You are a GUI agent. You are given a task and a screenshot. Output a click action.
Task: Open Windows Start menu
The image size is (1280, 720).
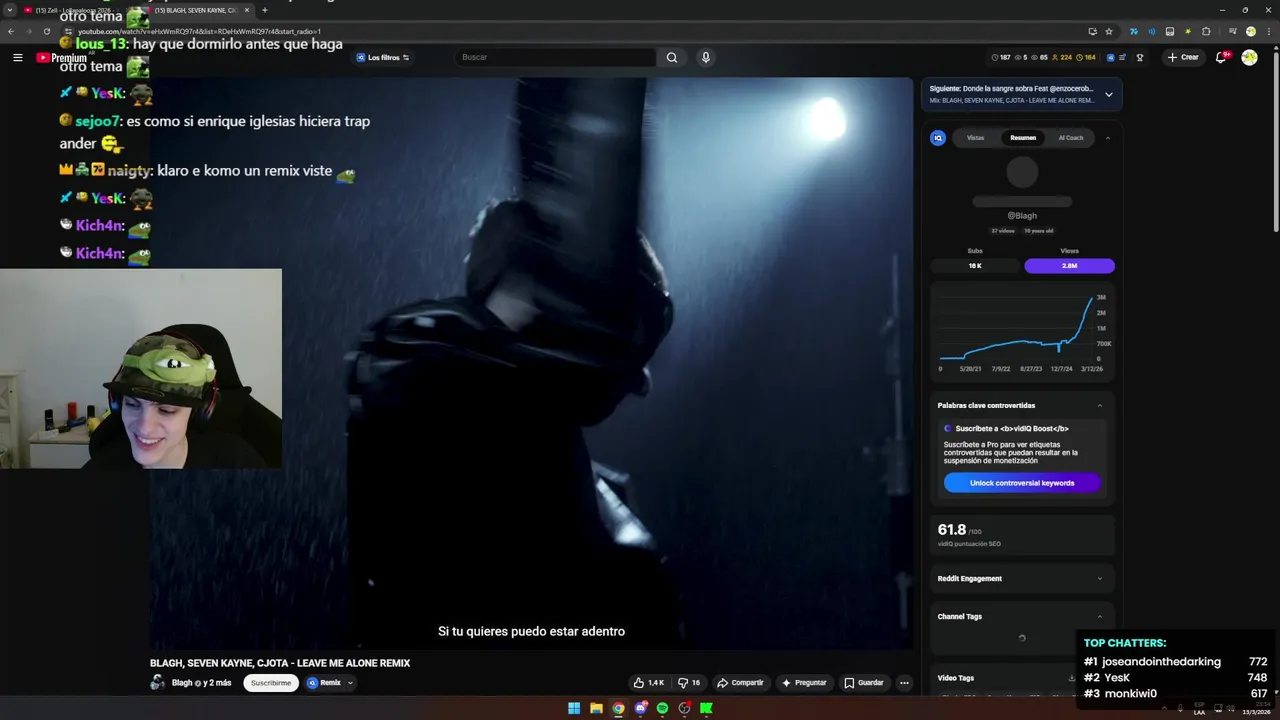tap(574, 708)
